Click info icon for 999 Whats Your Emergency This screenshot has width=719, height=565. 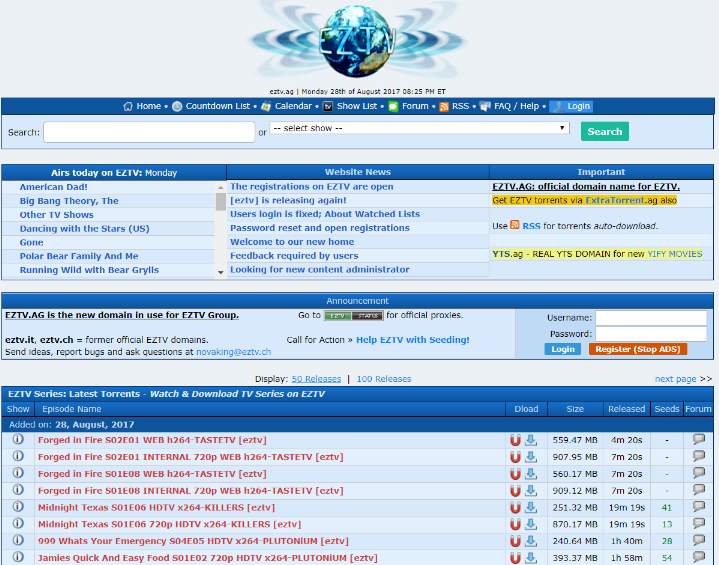point(18,540)
